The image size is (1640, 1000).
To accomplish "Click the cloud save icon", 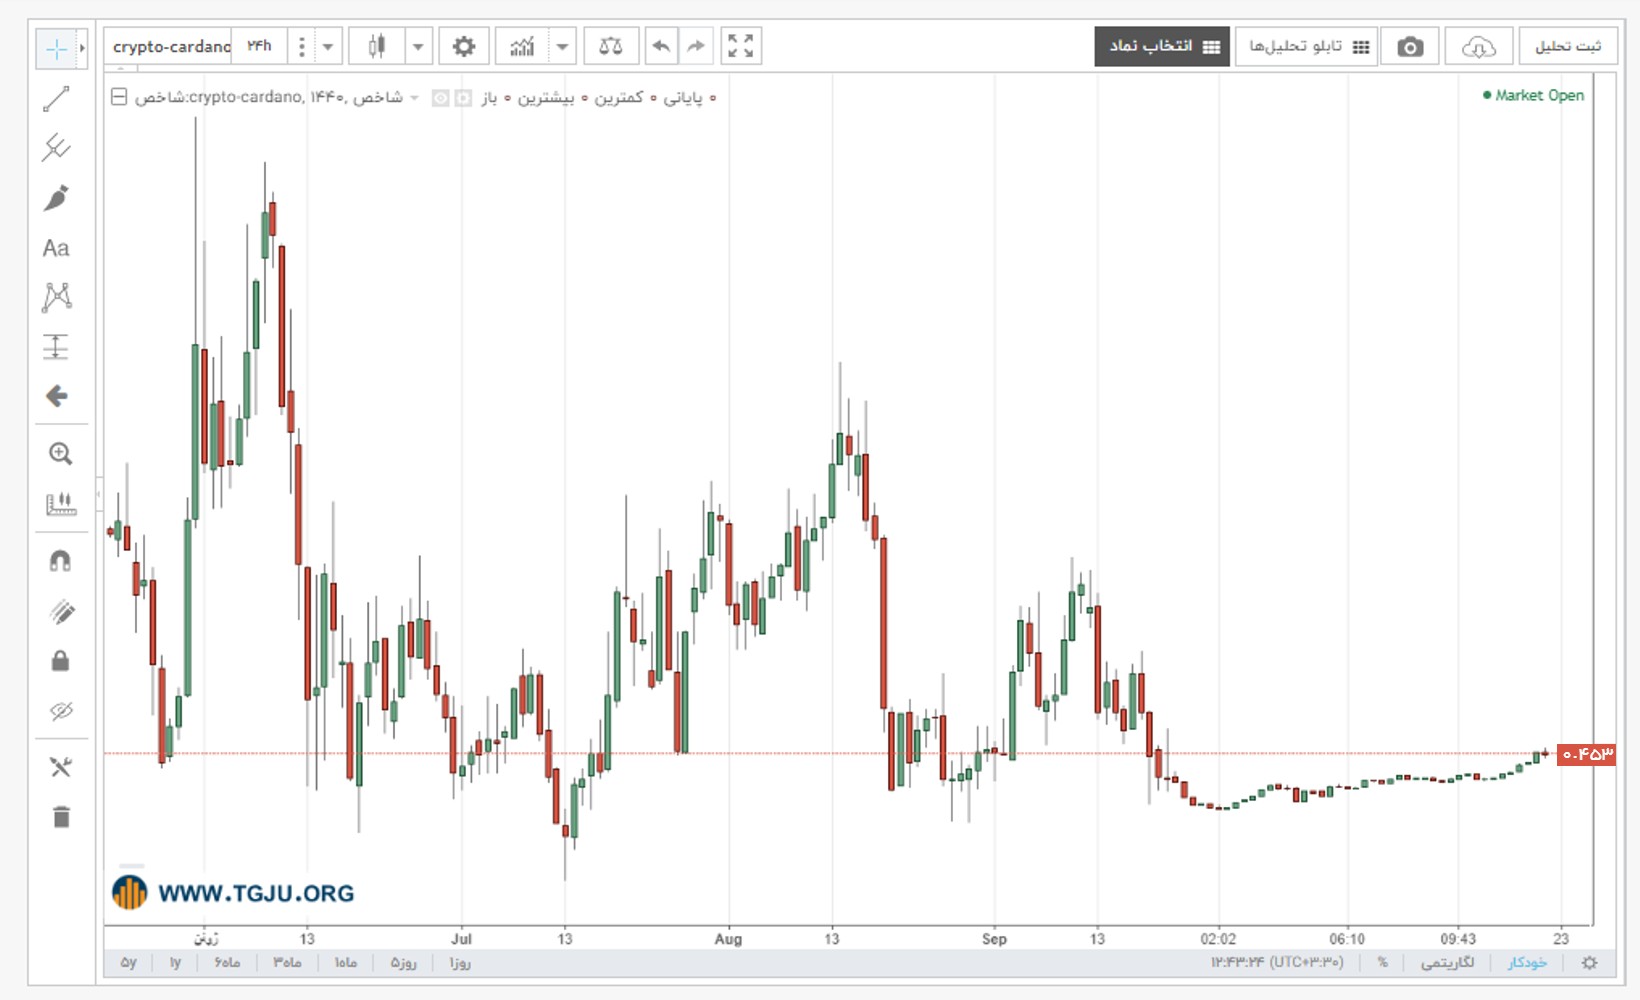I will tap(1479, 47).
